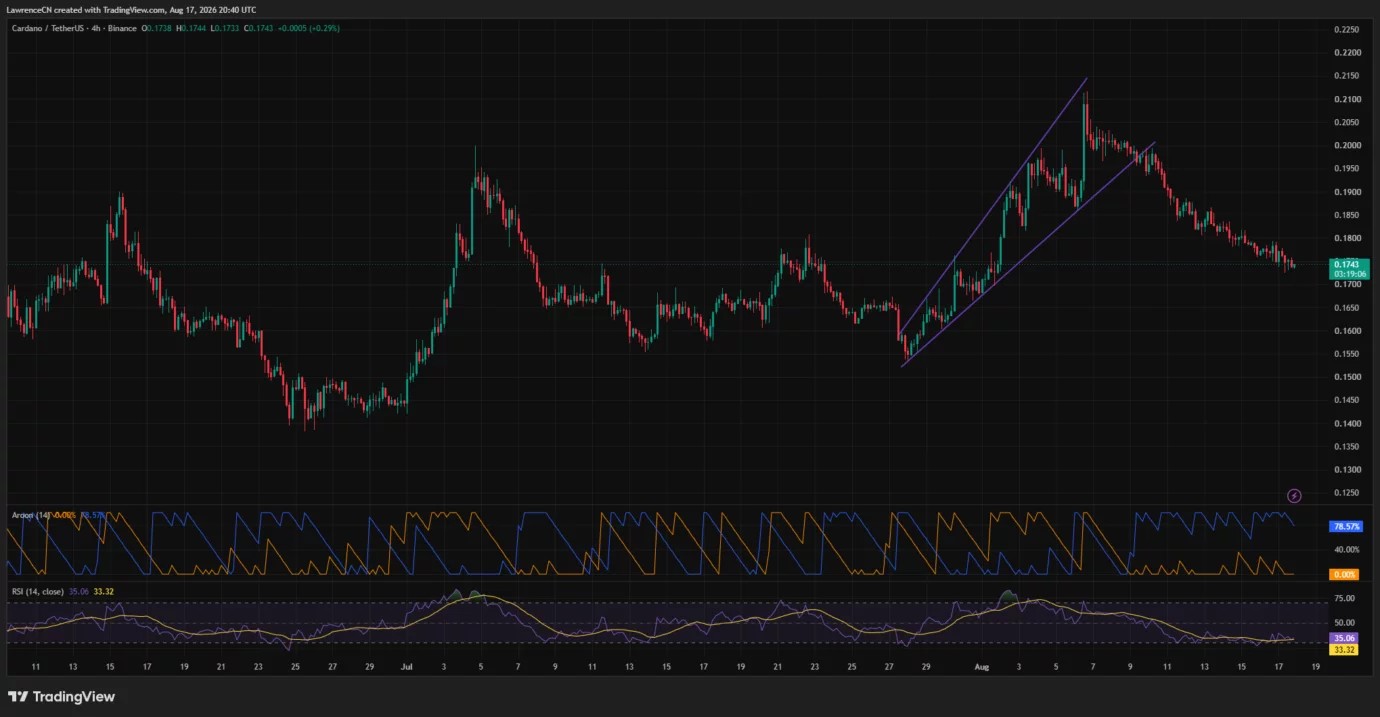Click the 40.00% Aroon scale label
Viewport: 1380px width, 717px height.
(x=1346, y=550)
